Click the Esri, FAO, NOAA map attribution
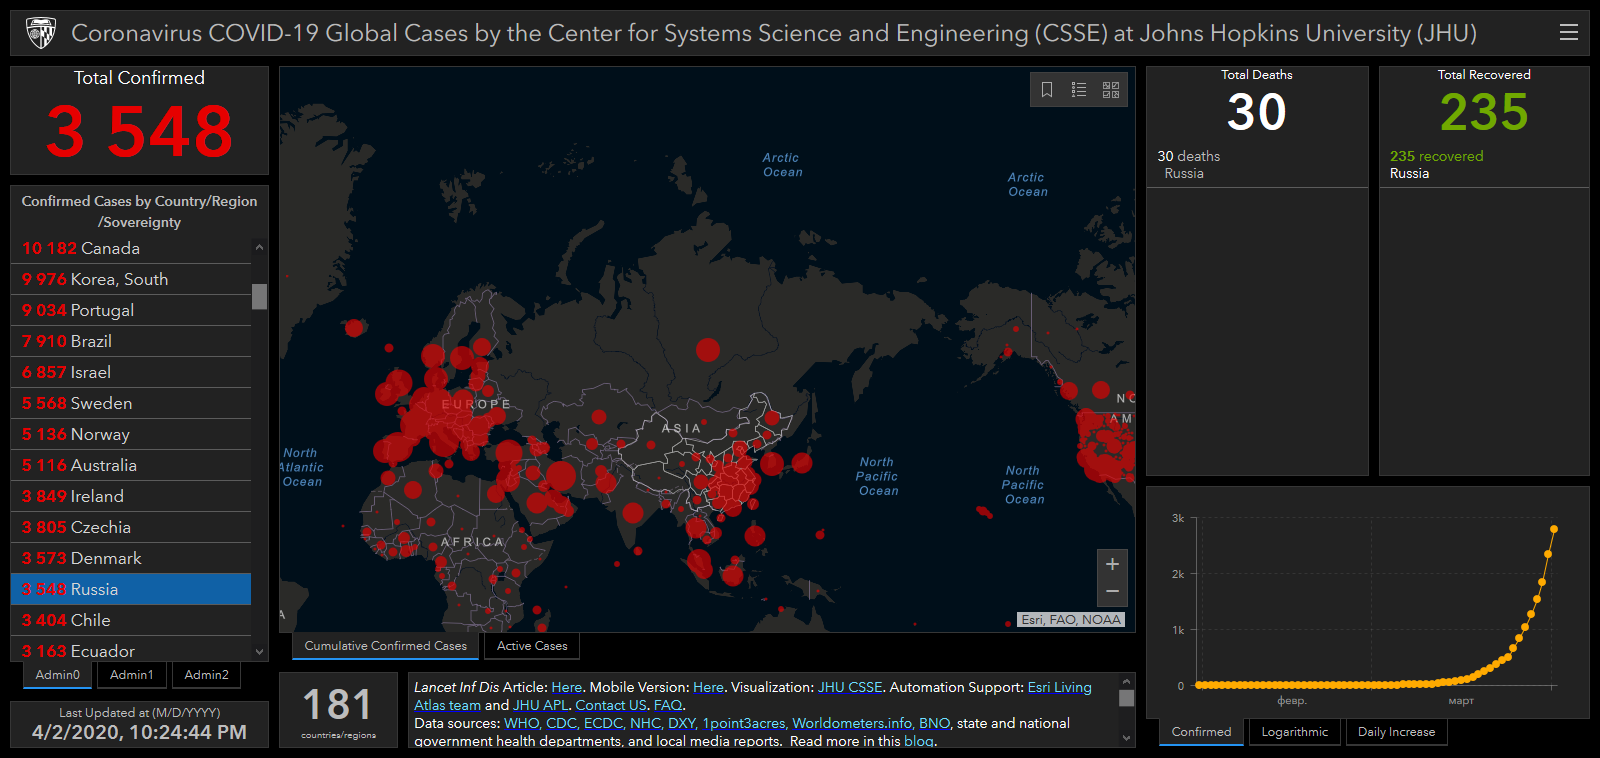1600x758 pixels. click(1071, 620)
